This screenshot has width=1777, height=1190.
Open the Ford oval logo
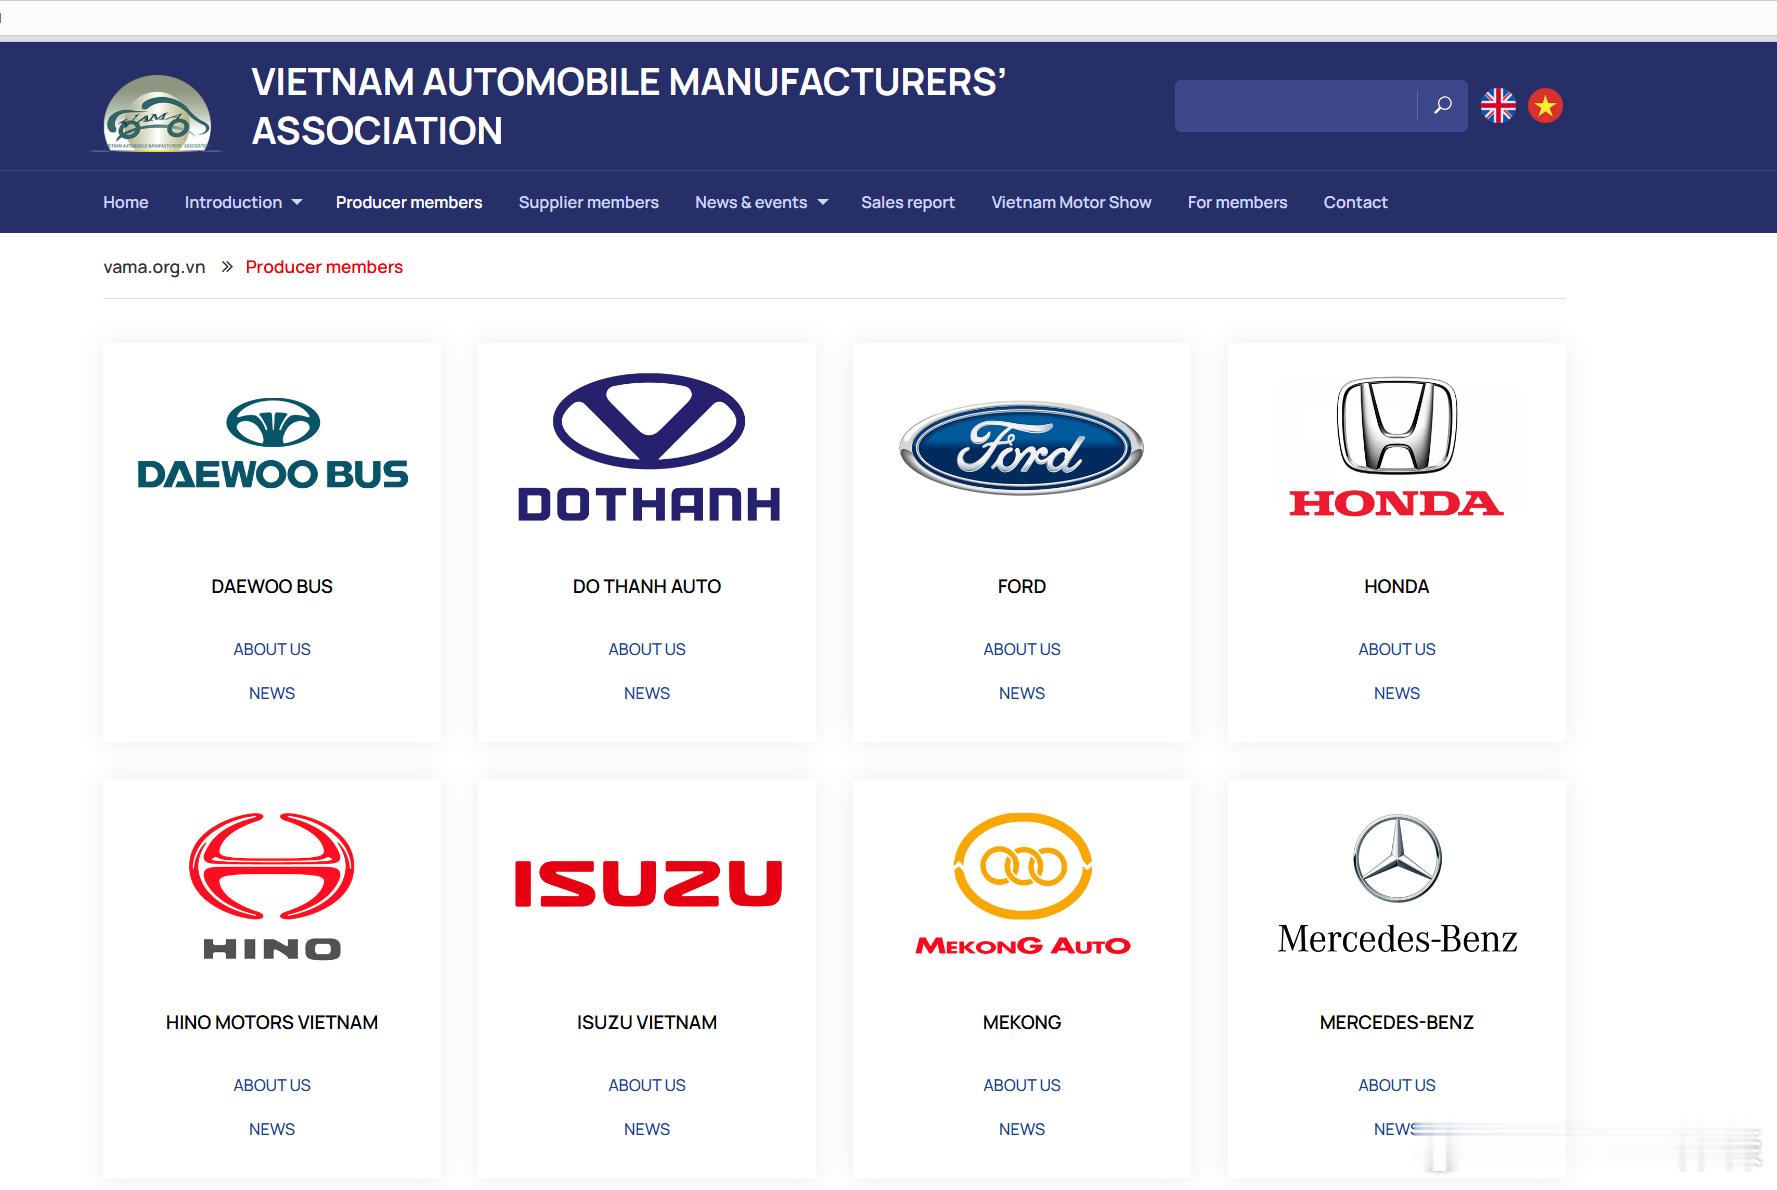point(1021,448)
